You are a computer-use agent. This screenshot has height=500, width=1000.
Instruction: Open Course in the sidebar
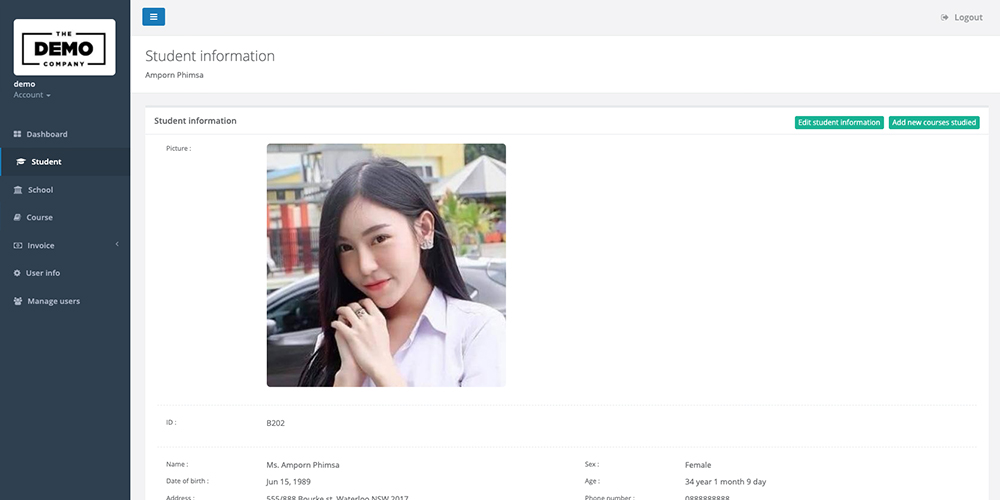[65, 217]
